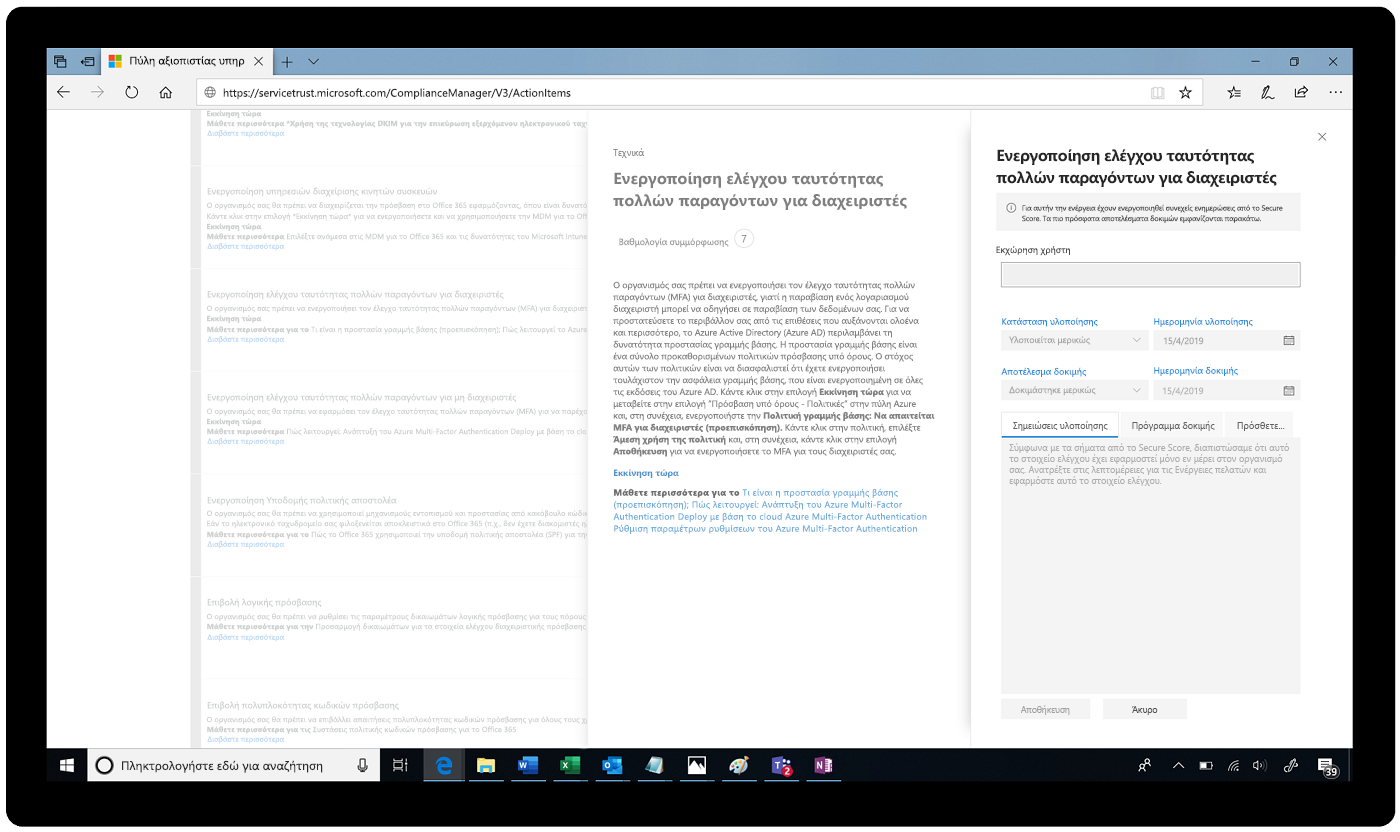
Task: Open the Αποτέλεσμα δοκιμής dropdown
Action: (x=1073, y=390)
